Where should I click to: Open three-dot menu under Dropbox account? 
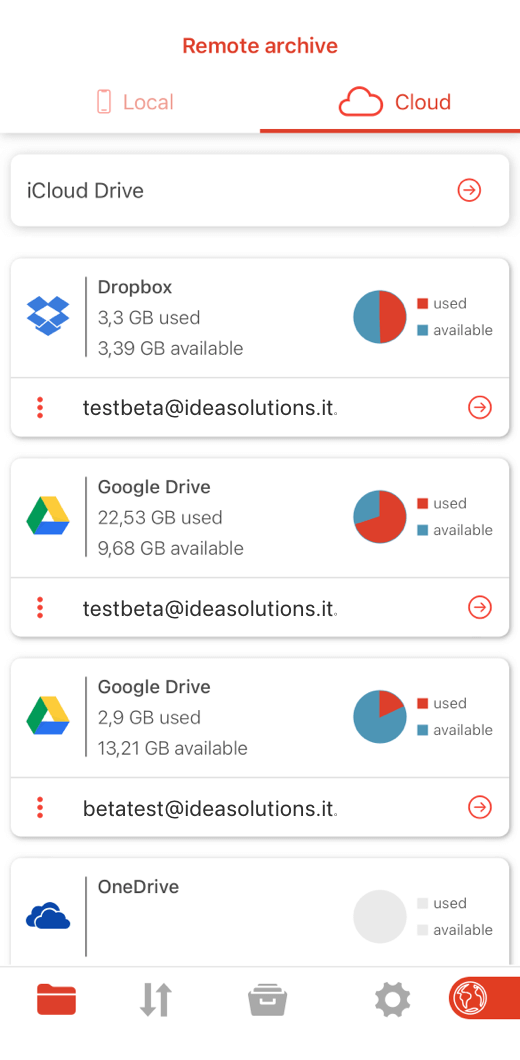(40, 408)
